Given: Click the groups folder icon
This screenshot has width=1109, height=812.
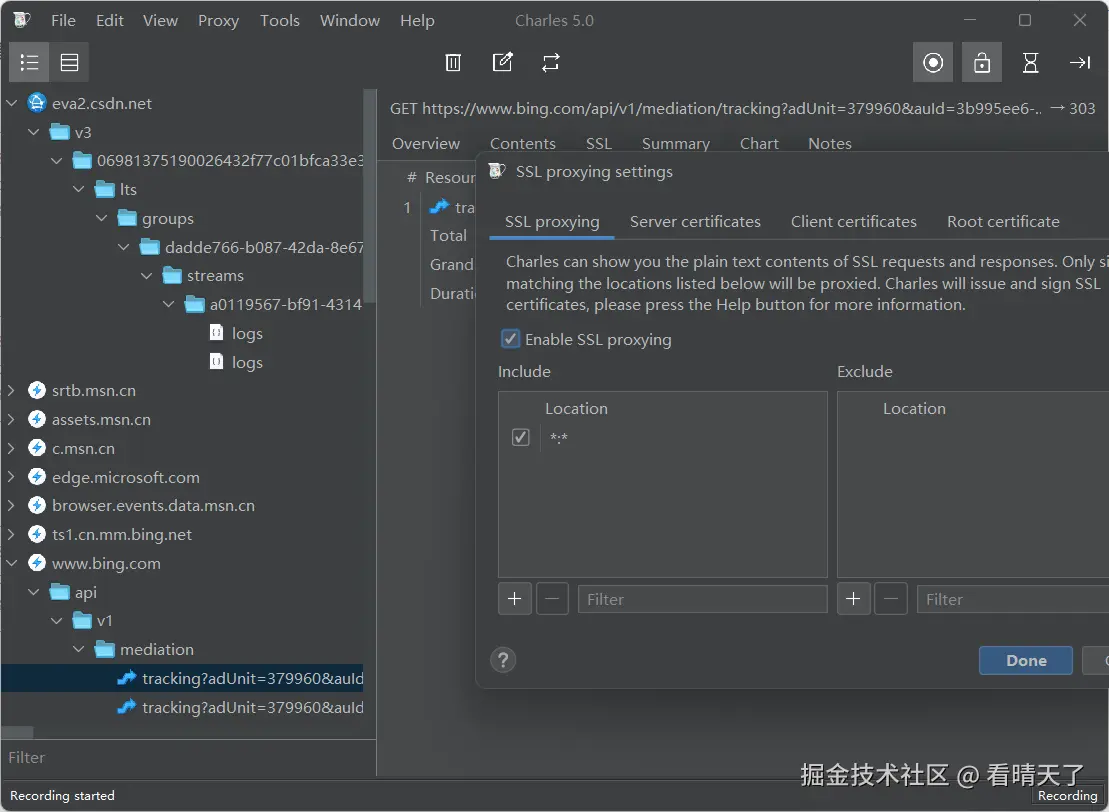Looking at the screenshot, I should [x=127, y=219].
